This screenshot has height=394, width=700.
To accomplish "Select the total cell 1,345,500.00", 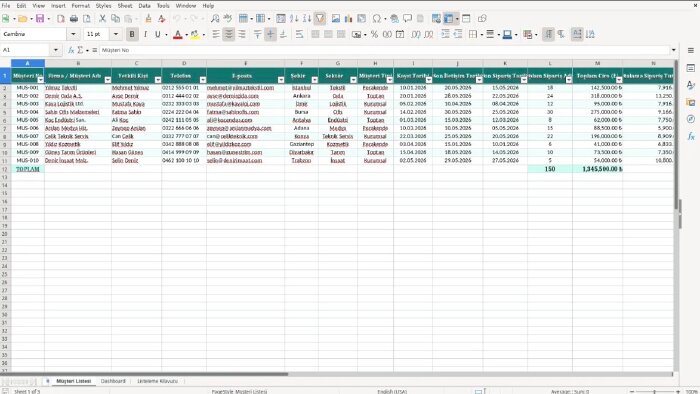I will [597, 169].
